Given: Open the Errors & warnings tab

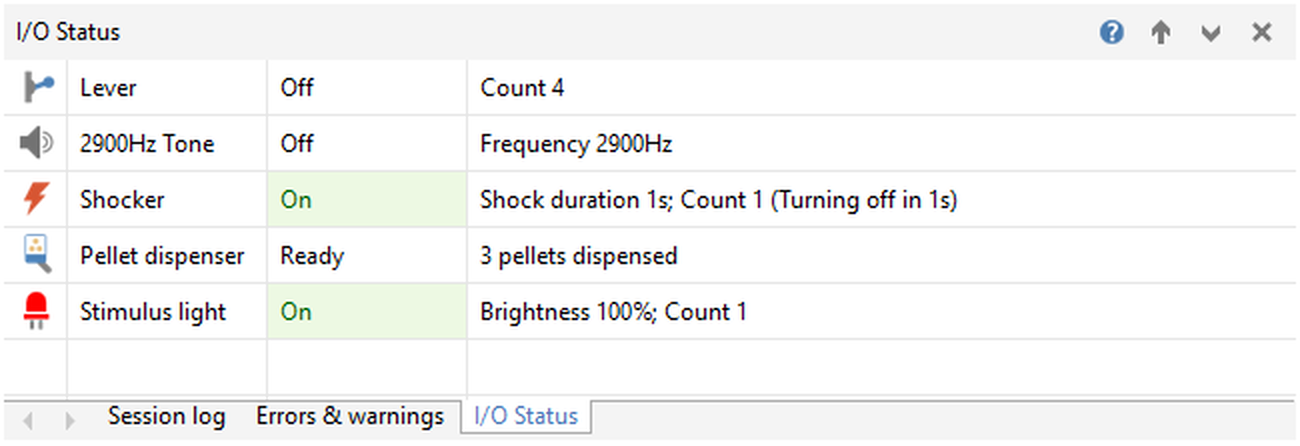Looking at the screenshot, I should point(350,416).
